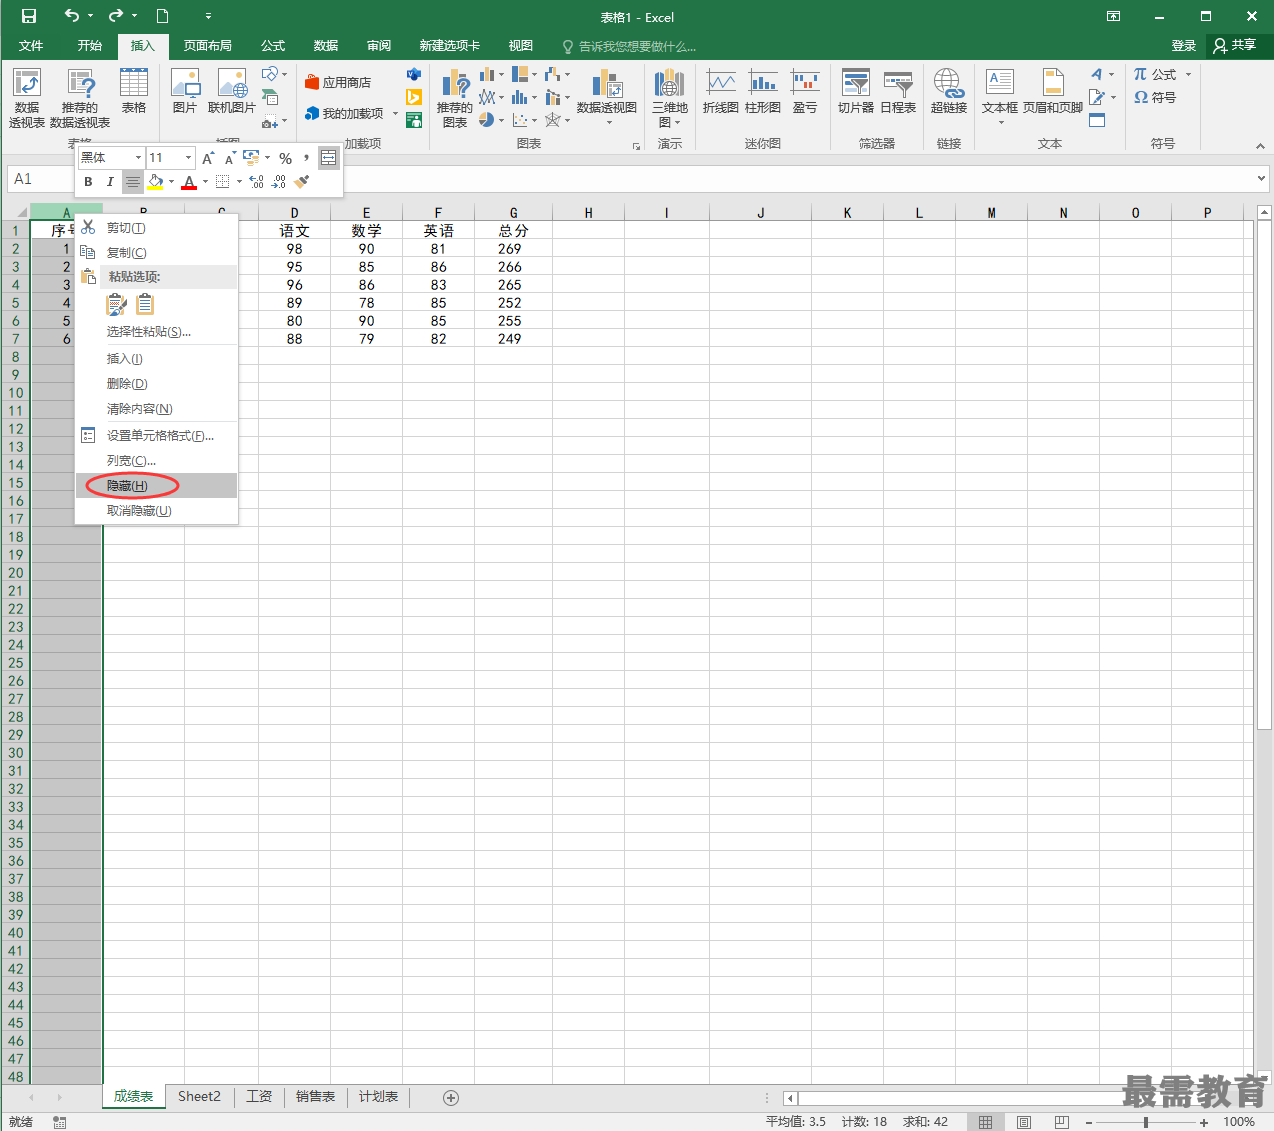The width and height of the screenshot is (1274, 1131).
Task: Insert a 柱形图 sparkline
Action: click(x=763, y=91)
